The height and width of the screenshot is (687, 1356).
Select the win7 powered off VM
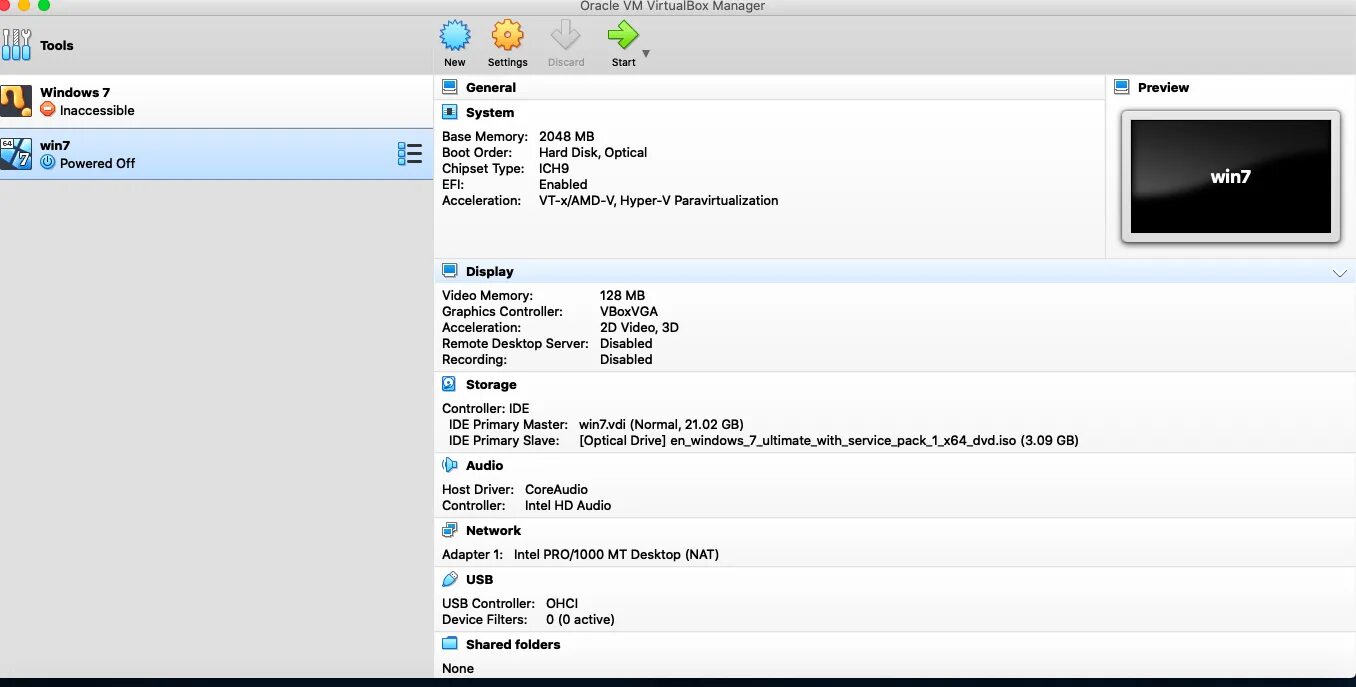pos(216,154)
